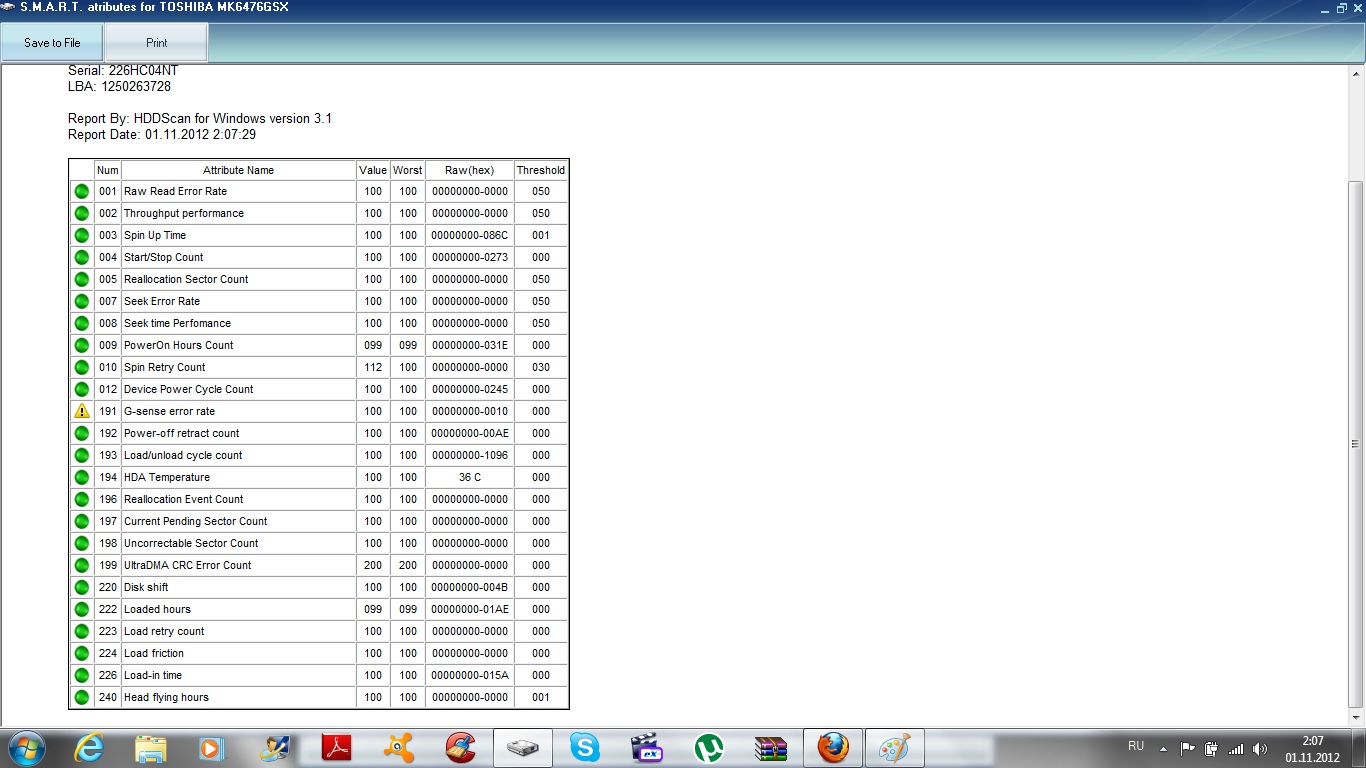Click green status icon beside HDA Temperature
The image size is (1366, 768).
coord(82,477)
